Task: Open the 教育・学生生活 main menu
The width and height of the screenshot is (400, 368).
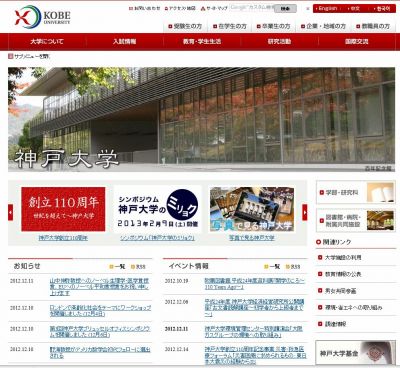Action: tap(202, 42)
